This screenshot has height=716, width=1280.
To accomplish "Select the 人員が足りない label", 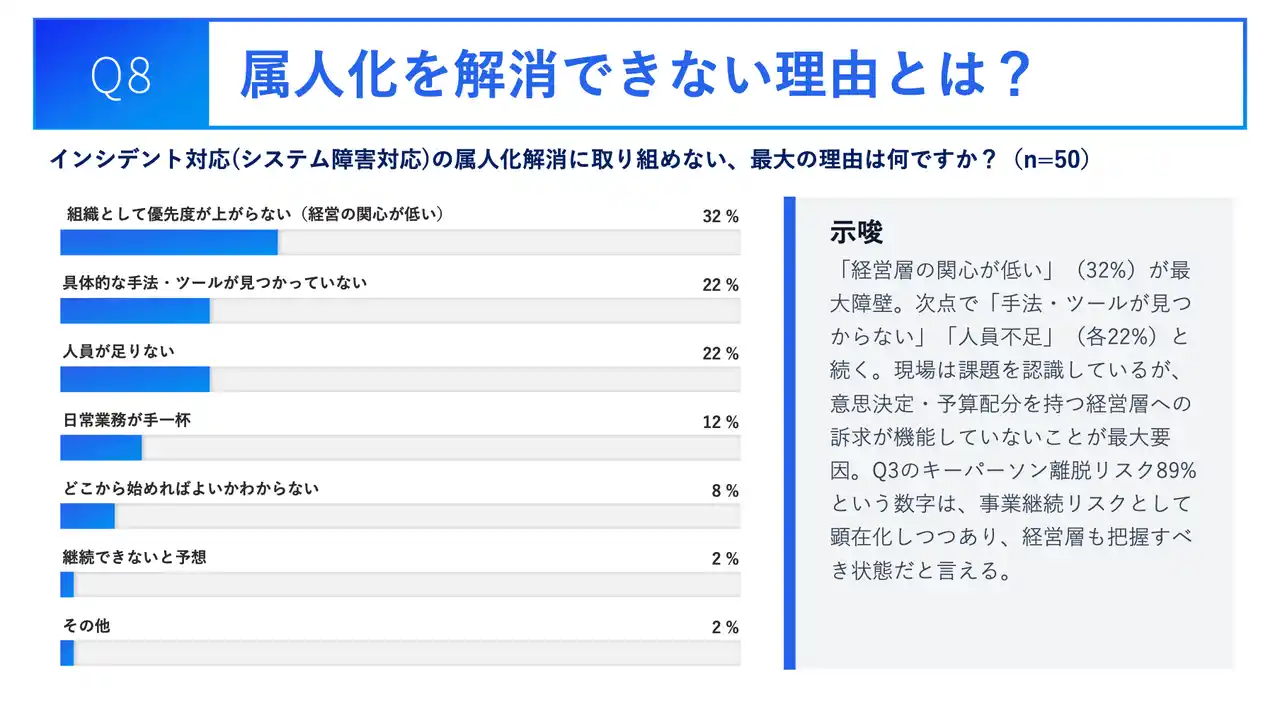I will pos(118,351).
